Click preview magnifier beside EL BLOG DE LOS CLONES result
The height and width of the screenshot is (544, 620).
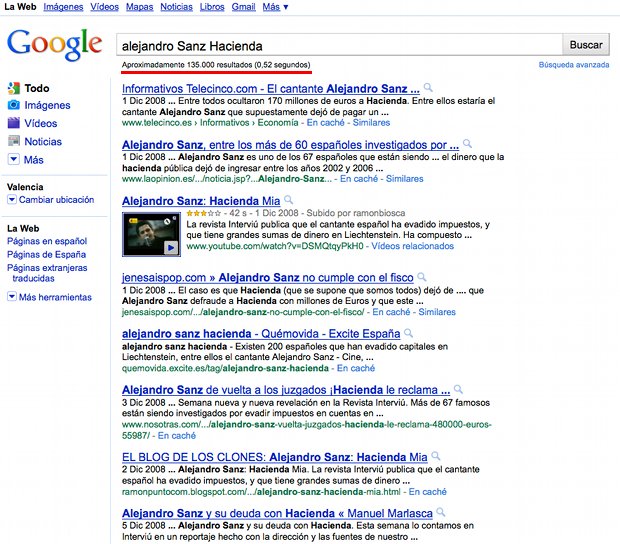click(436, 456)
